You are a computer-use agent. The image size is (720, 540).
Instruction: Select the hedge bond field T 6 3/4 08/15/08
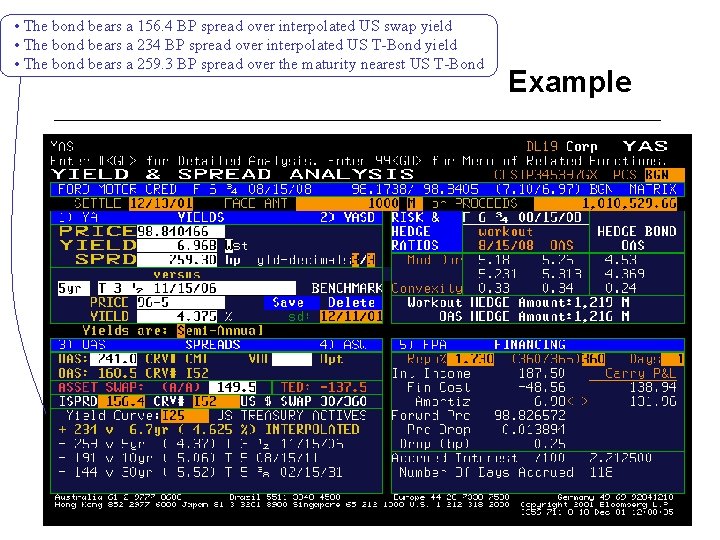[x=525, y=217]
